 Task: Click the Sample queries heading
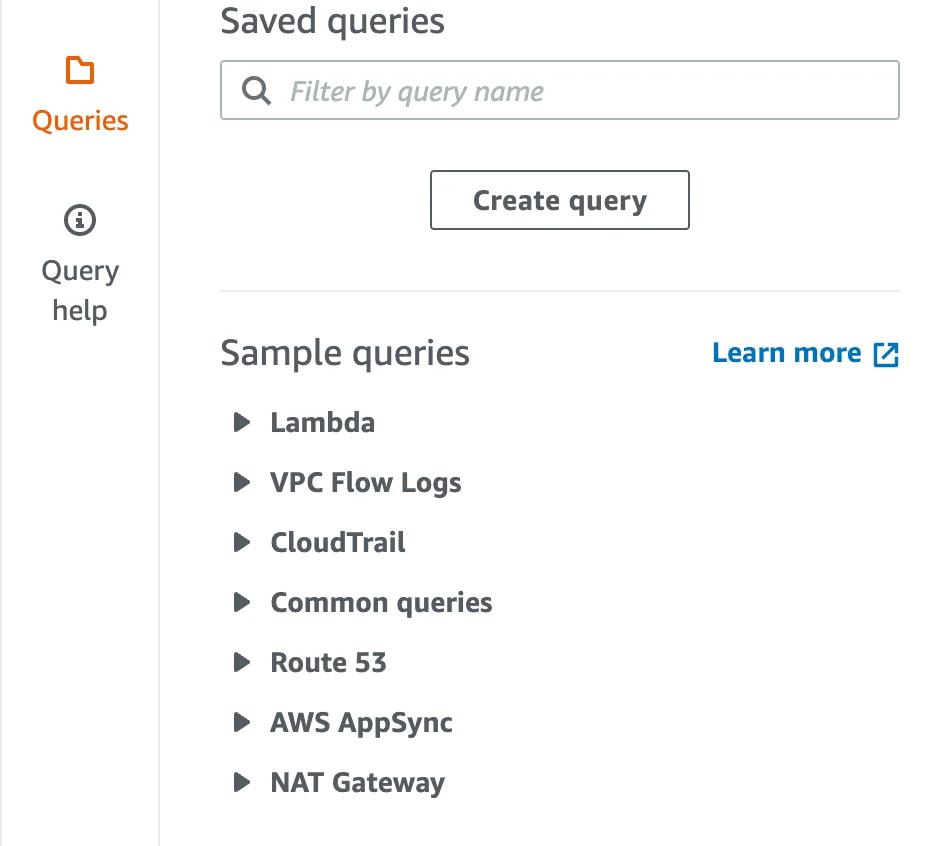[x=345, y=354]
